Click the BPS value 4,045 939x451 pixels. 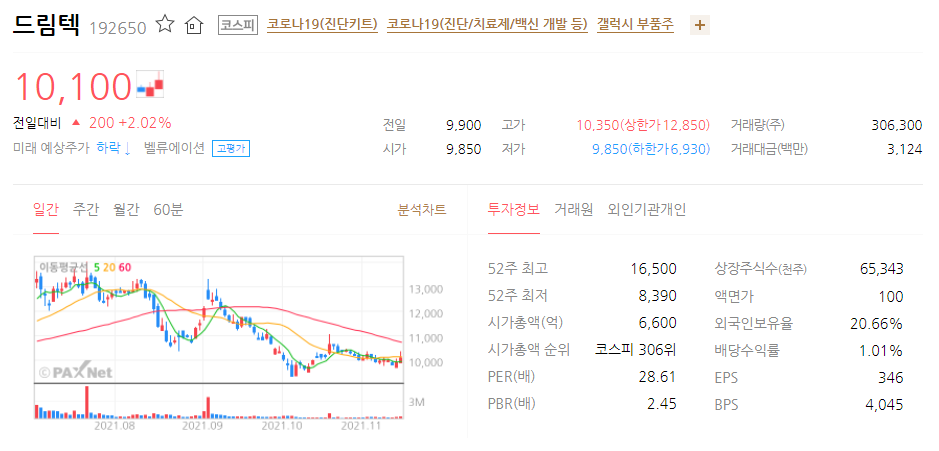[884, 404]
